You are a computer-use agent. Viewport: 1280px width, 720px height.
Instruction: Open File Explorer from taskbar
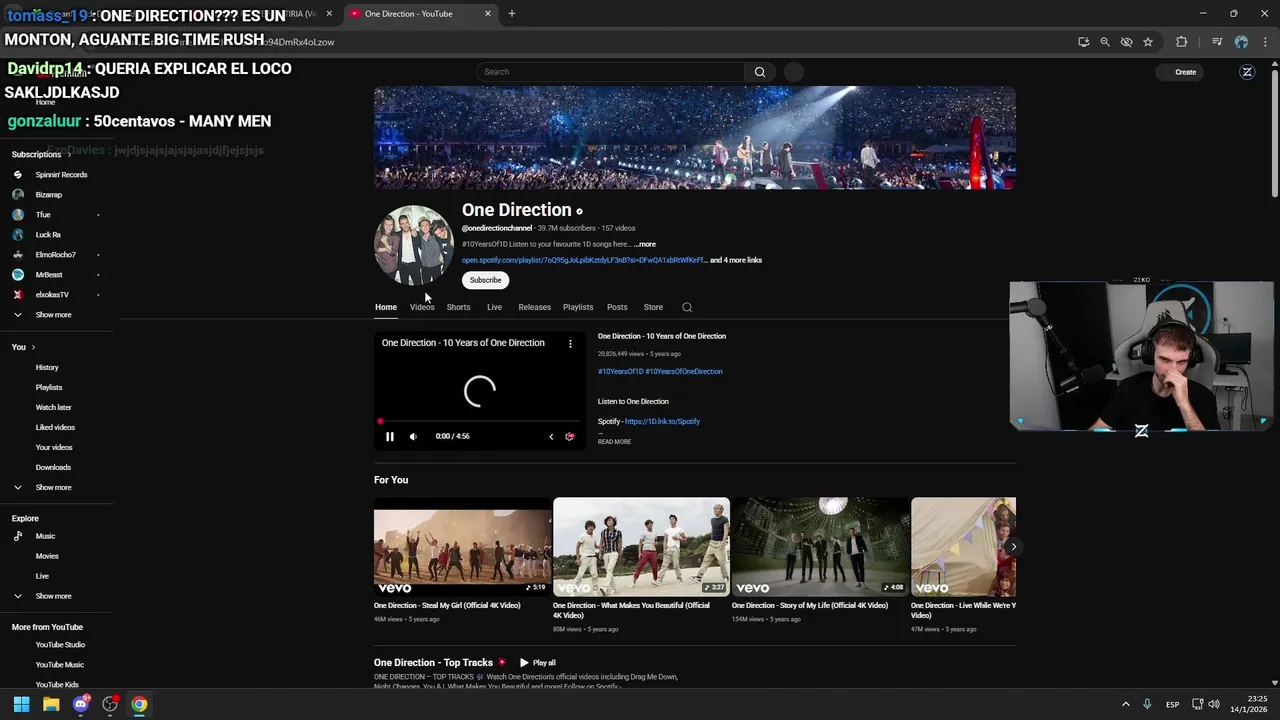(x=51, y=704)
